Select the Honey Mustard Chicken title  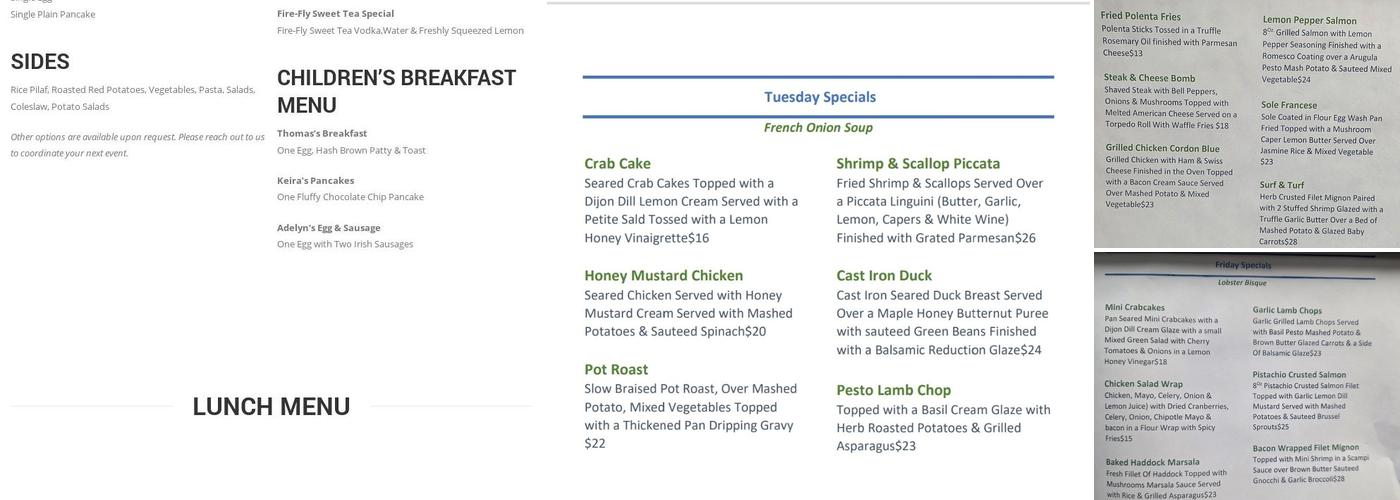tap(663, 275)
